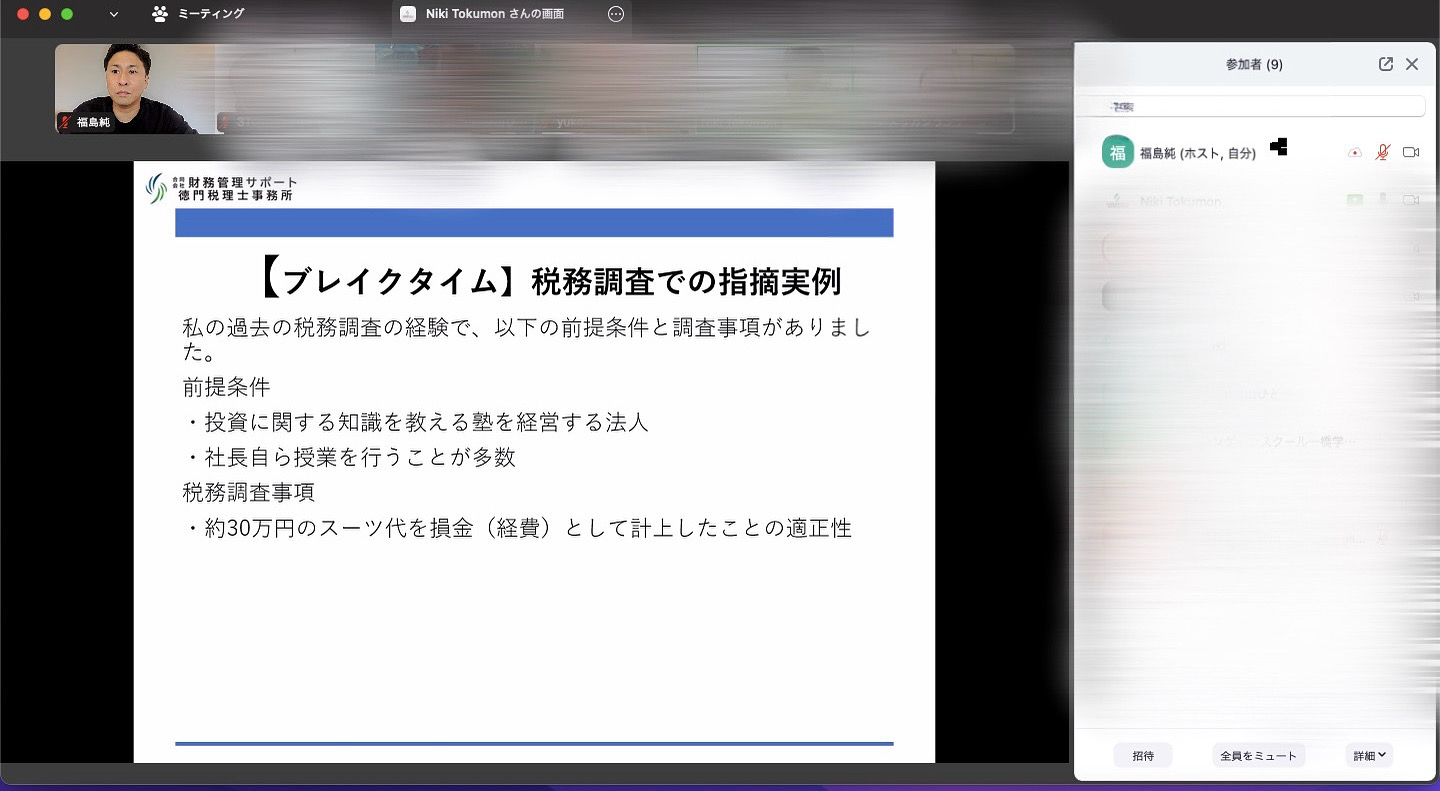Pop out the participants panel
The width and height of the screenshot is (1440, 791).
1385,64
